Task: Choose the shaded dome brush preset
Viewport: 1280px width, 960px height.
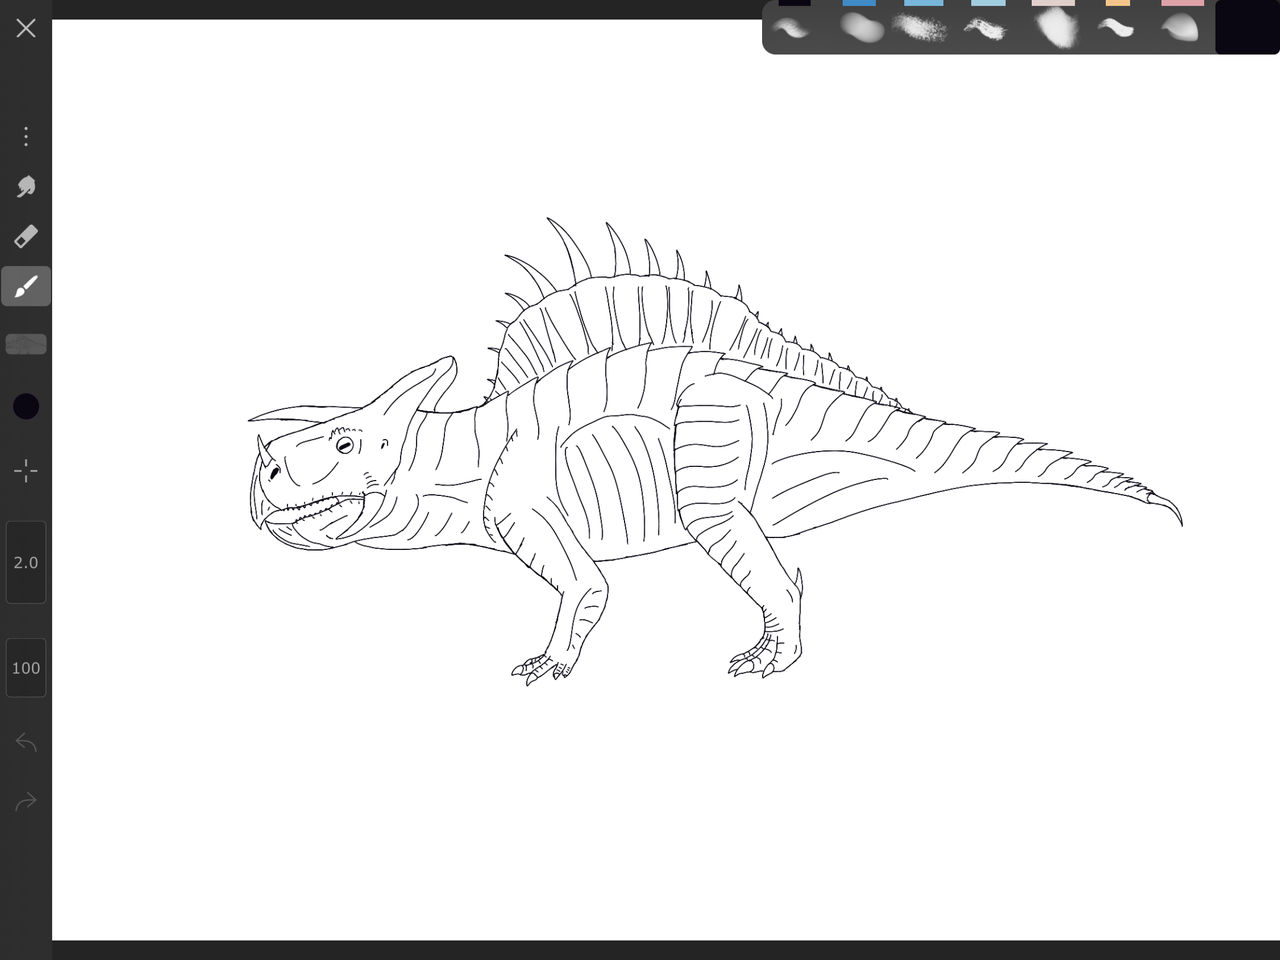Action: coord(1180,28)
